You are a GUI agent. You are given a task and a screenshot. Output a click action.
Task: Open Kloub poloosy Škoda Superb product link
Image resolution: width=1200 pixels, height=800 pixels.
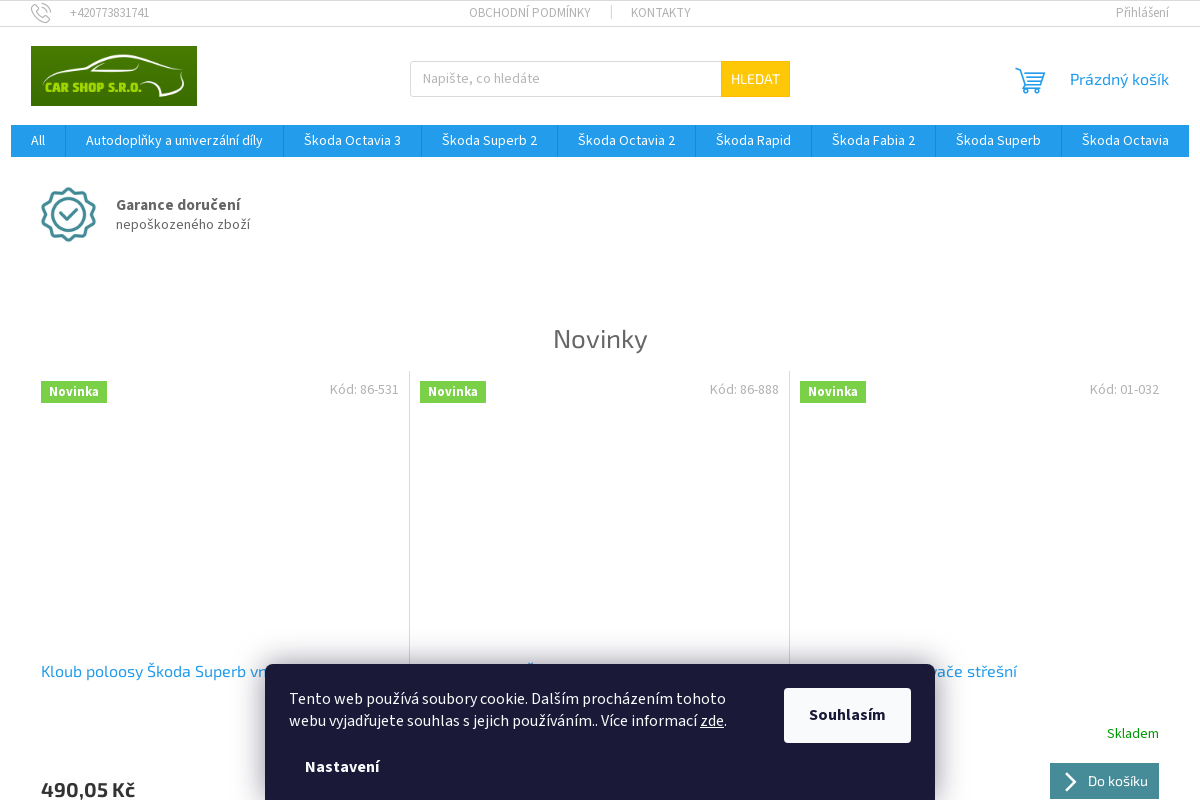point(152,672)
